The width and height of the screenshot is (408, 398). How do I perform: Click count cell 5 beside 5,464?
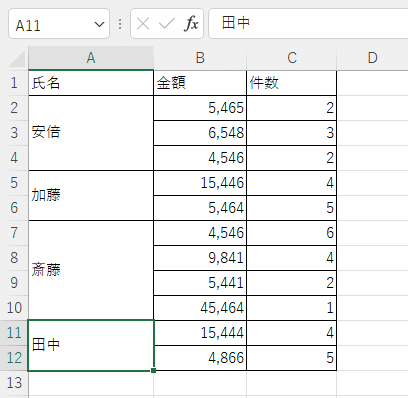point(292,208)
